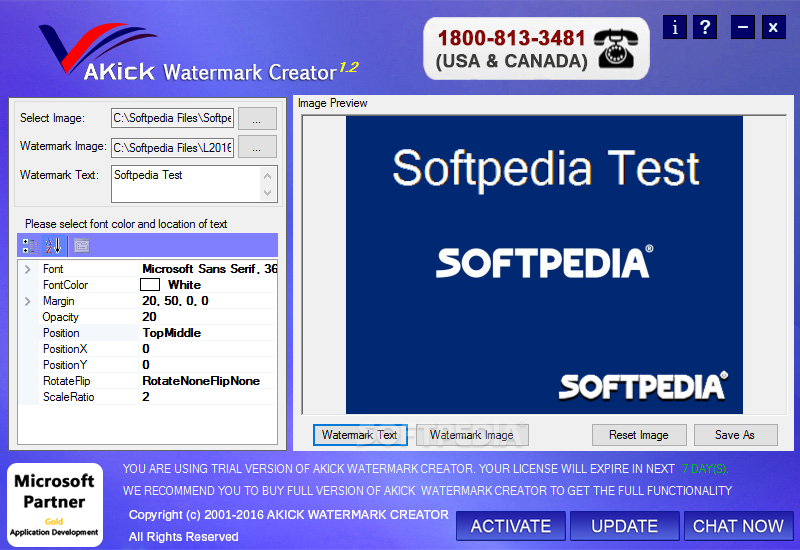Click the telephone icon in phone banner
Screen dimensions: 800x550
pyautogui.click(x=617, y=48)
